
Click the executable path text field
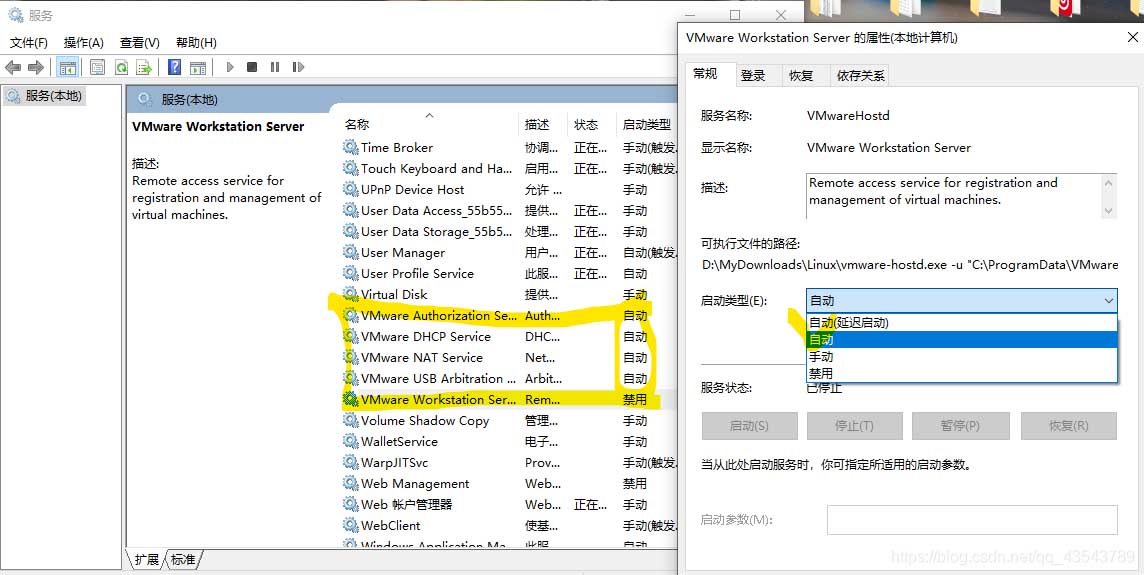(x=910, y=265)
